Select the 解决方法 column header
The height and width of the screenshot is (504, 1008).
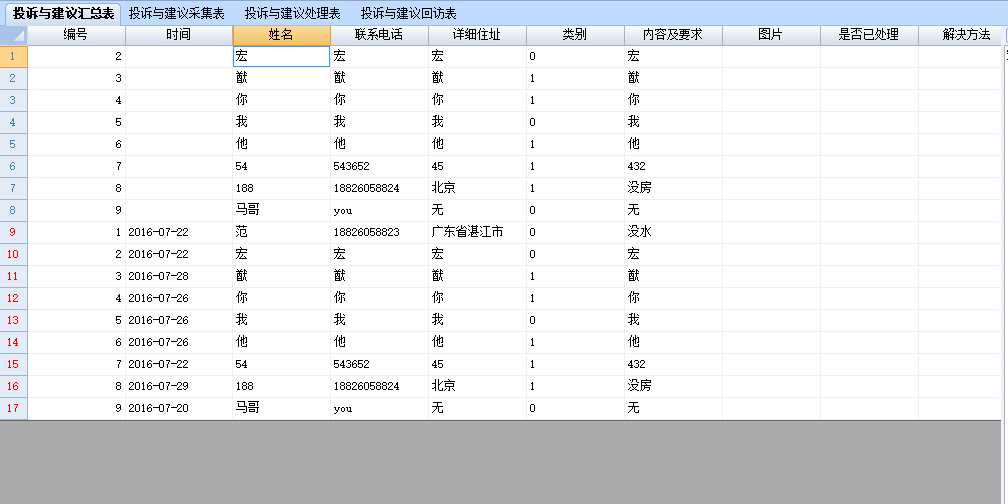point(960,35)
